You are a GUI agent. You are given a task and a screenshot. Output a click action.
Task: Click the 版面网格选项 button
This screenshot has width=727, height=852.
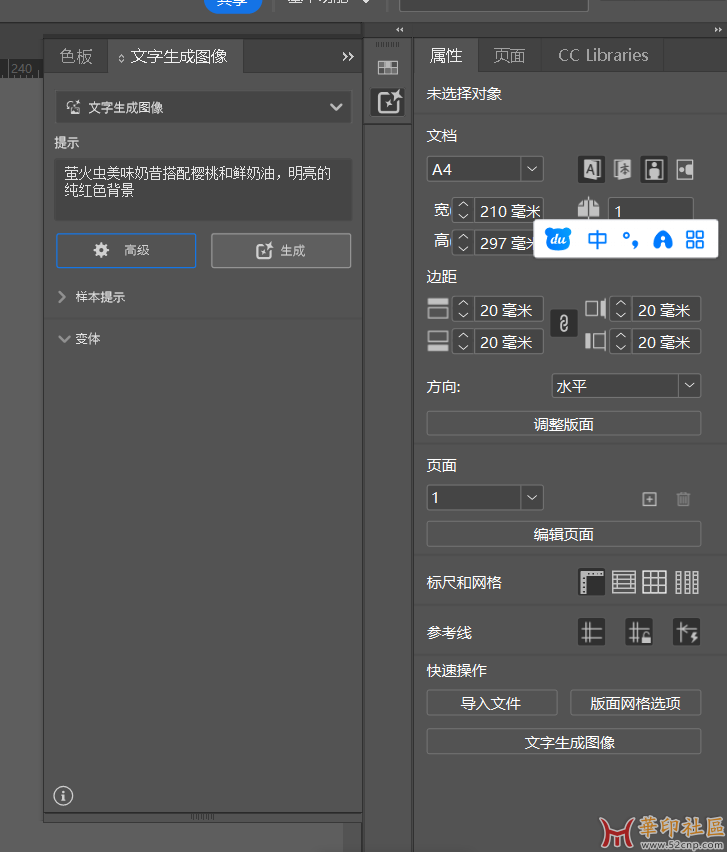pos(636,703)
